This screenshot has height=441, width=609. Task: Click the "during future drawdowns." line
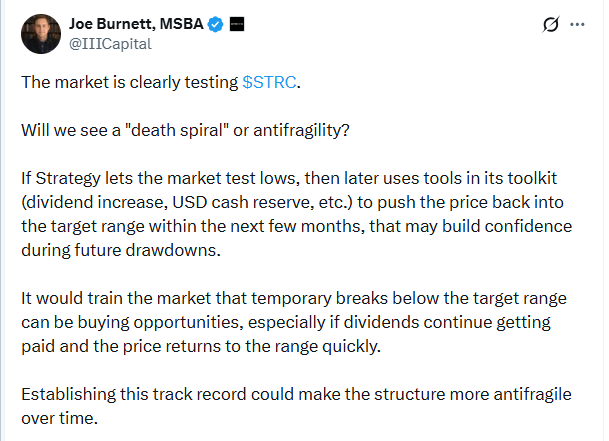tap(121, 250)
